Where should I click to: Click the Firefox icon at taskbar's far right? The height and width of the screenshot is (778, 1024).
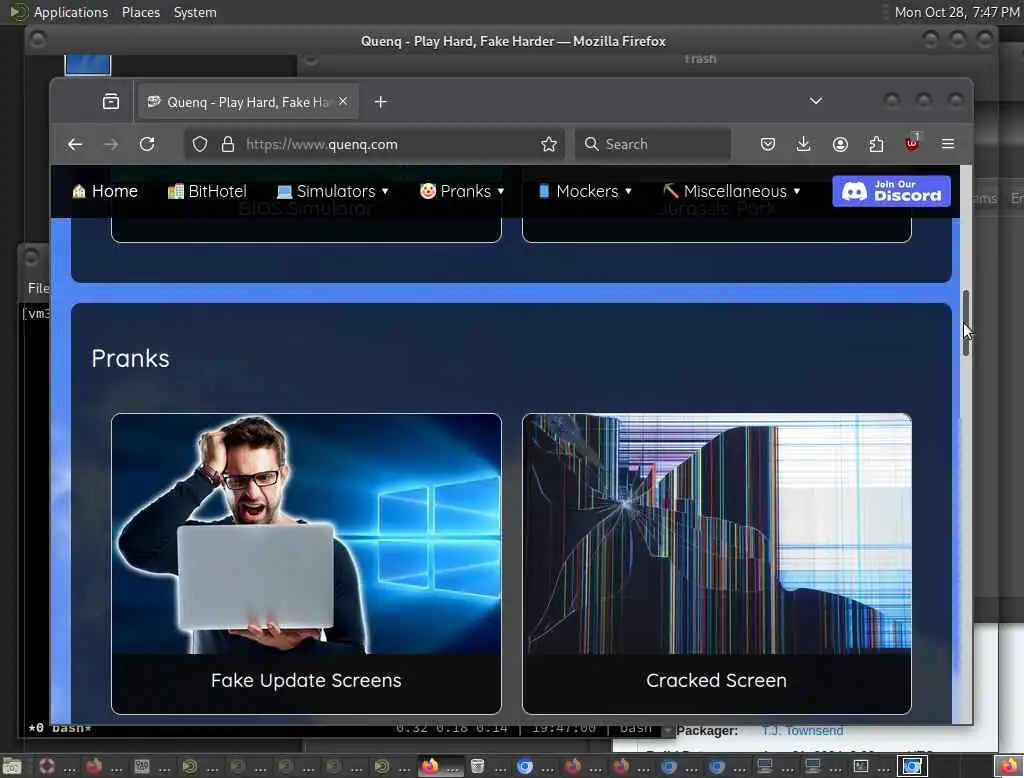[x=1008, y=766]
